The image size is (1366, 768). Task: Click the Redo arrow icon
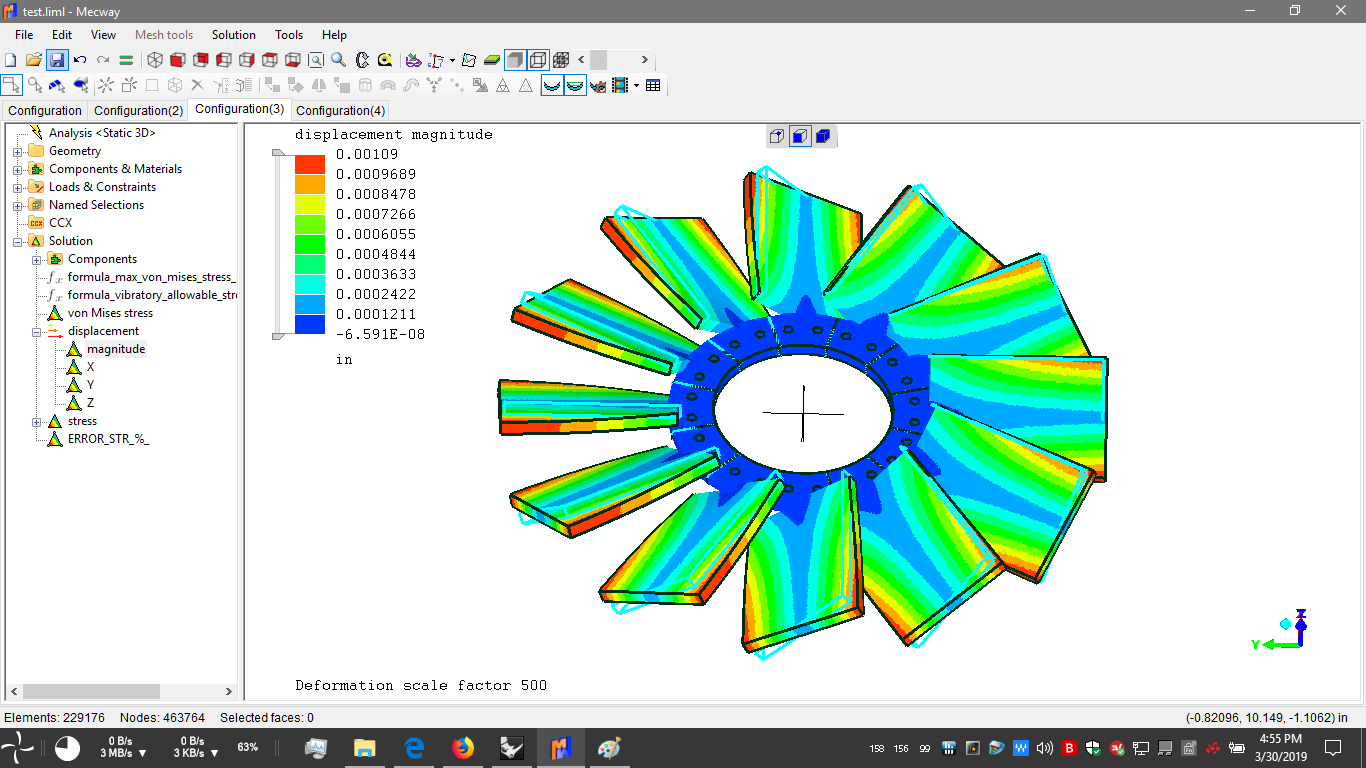pos(103,60)
